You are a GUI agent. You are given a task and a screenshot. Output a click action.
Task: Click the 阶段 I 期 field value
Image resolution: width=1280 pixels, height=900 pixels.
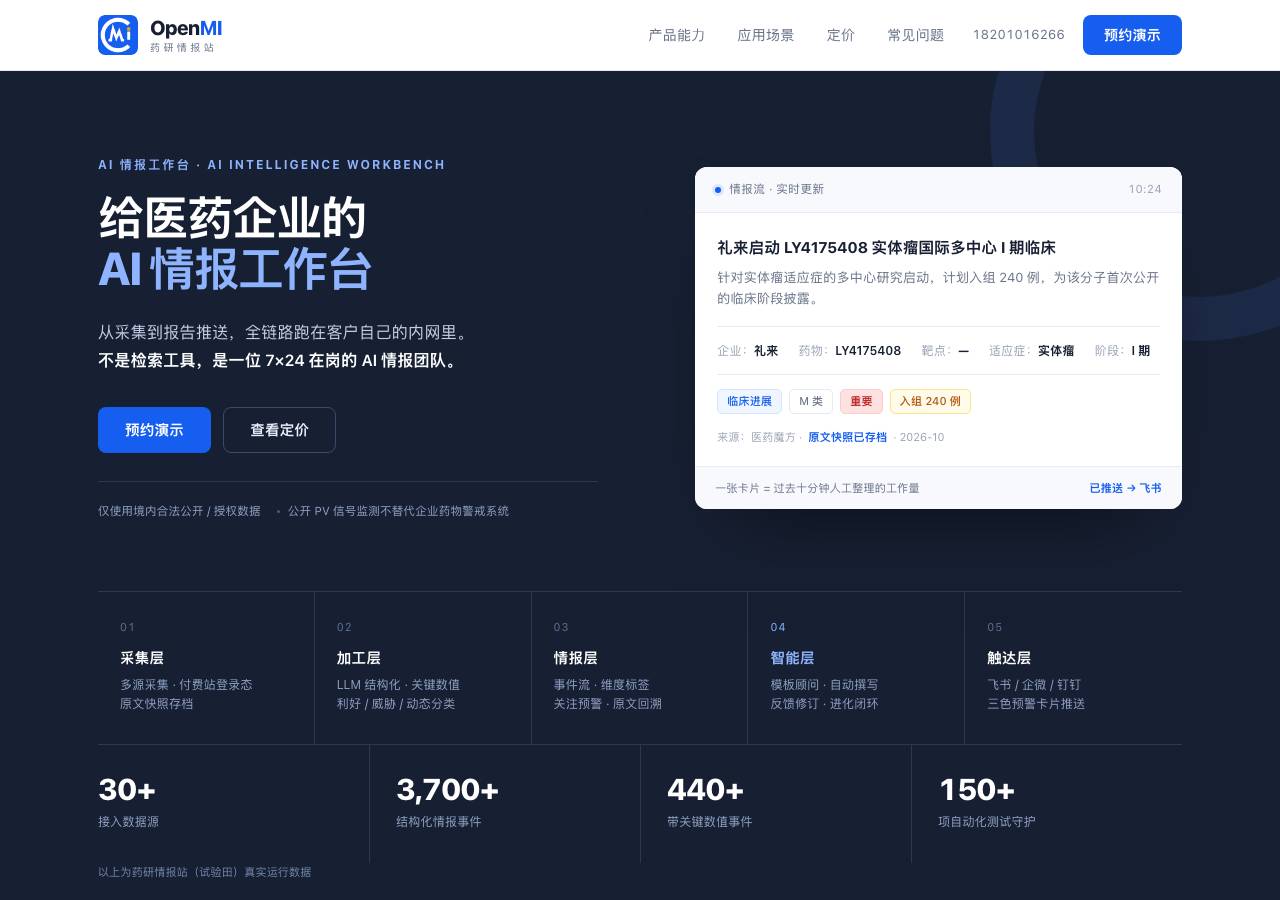[1141, 351]
